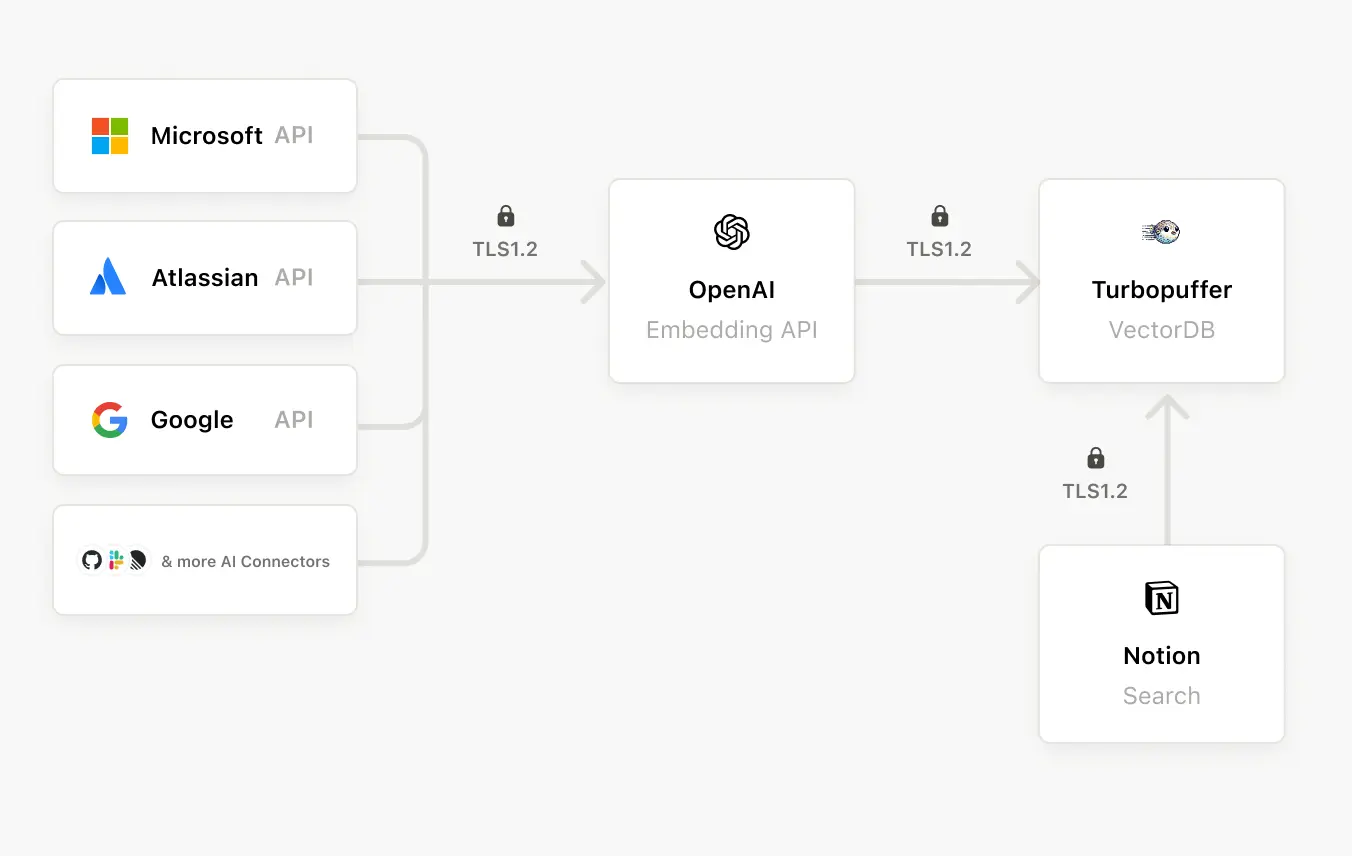Click the colorful Slack icon
1352x856 pixels.
[116, 560]
